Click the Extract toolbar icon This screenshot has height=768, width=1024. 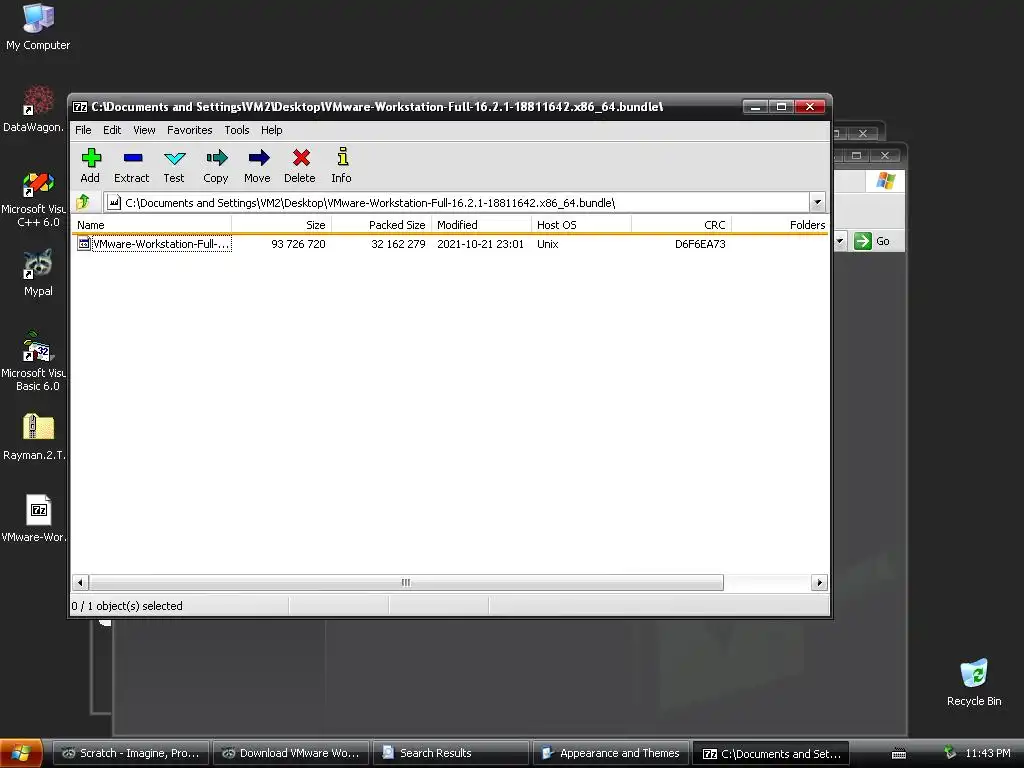click(133, 158)
